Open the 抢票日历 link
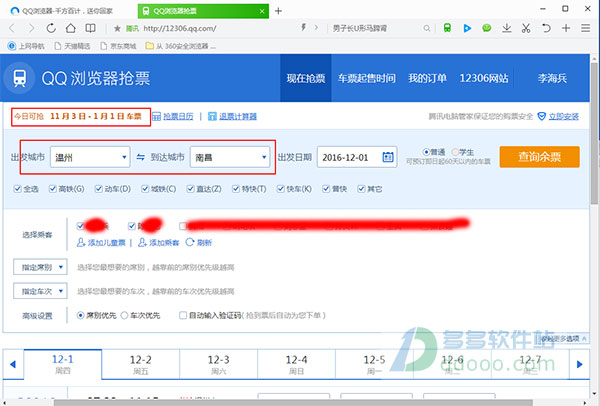The width and height of the screenshot is (600, 406). 178,116
